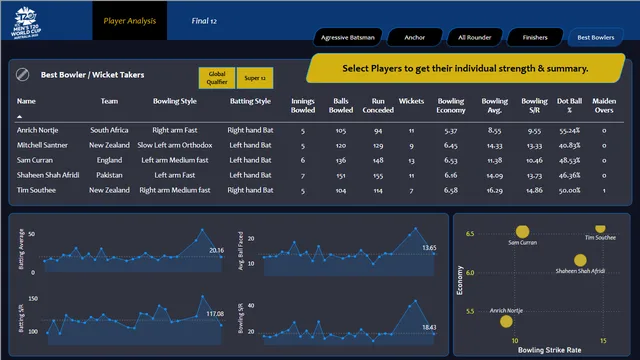Select the Anchor category
The width and height of the screenshot is (640, 360).
pos(415,38)
